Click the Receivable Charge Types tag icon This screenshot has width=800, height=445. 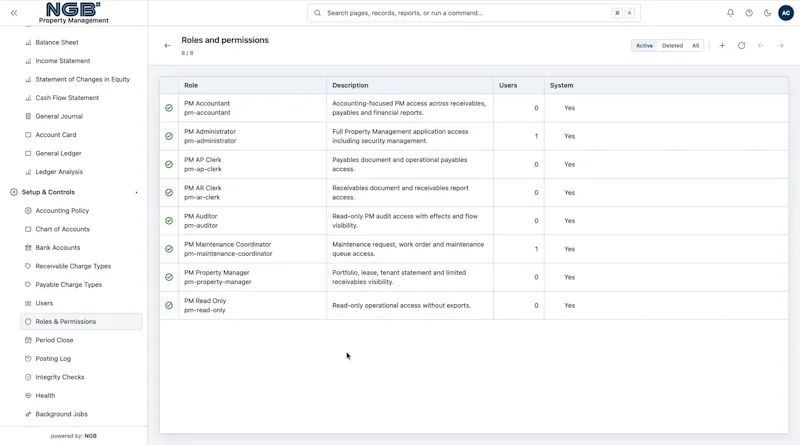coord(28,266)
